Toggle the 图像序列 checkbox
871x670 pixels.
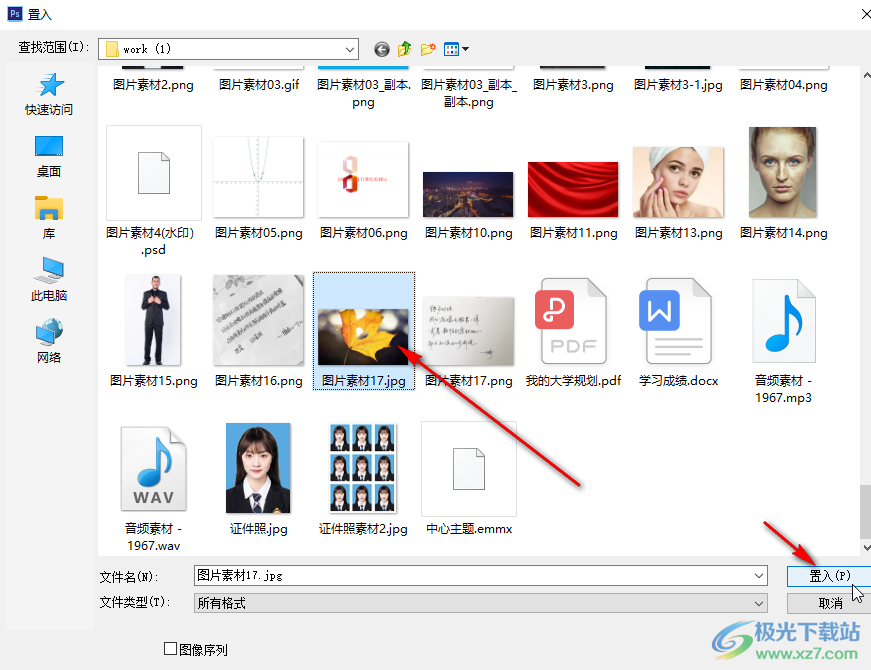(x=171, y=648)
